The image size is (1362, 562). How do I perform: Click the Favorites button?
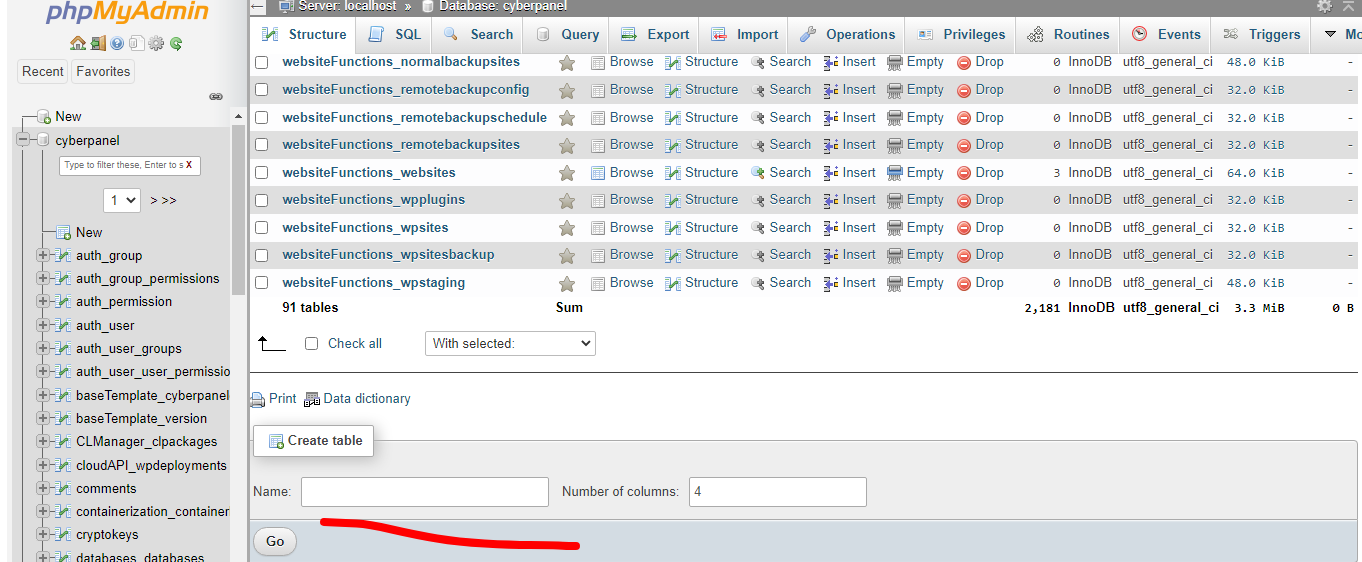pos(103,72)
